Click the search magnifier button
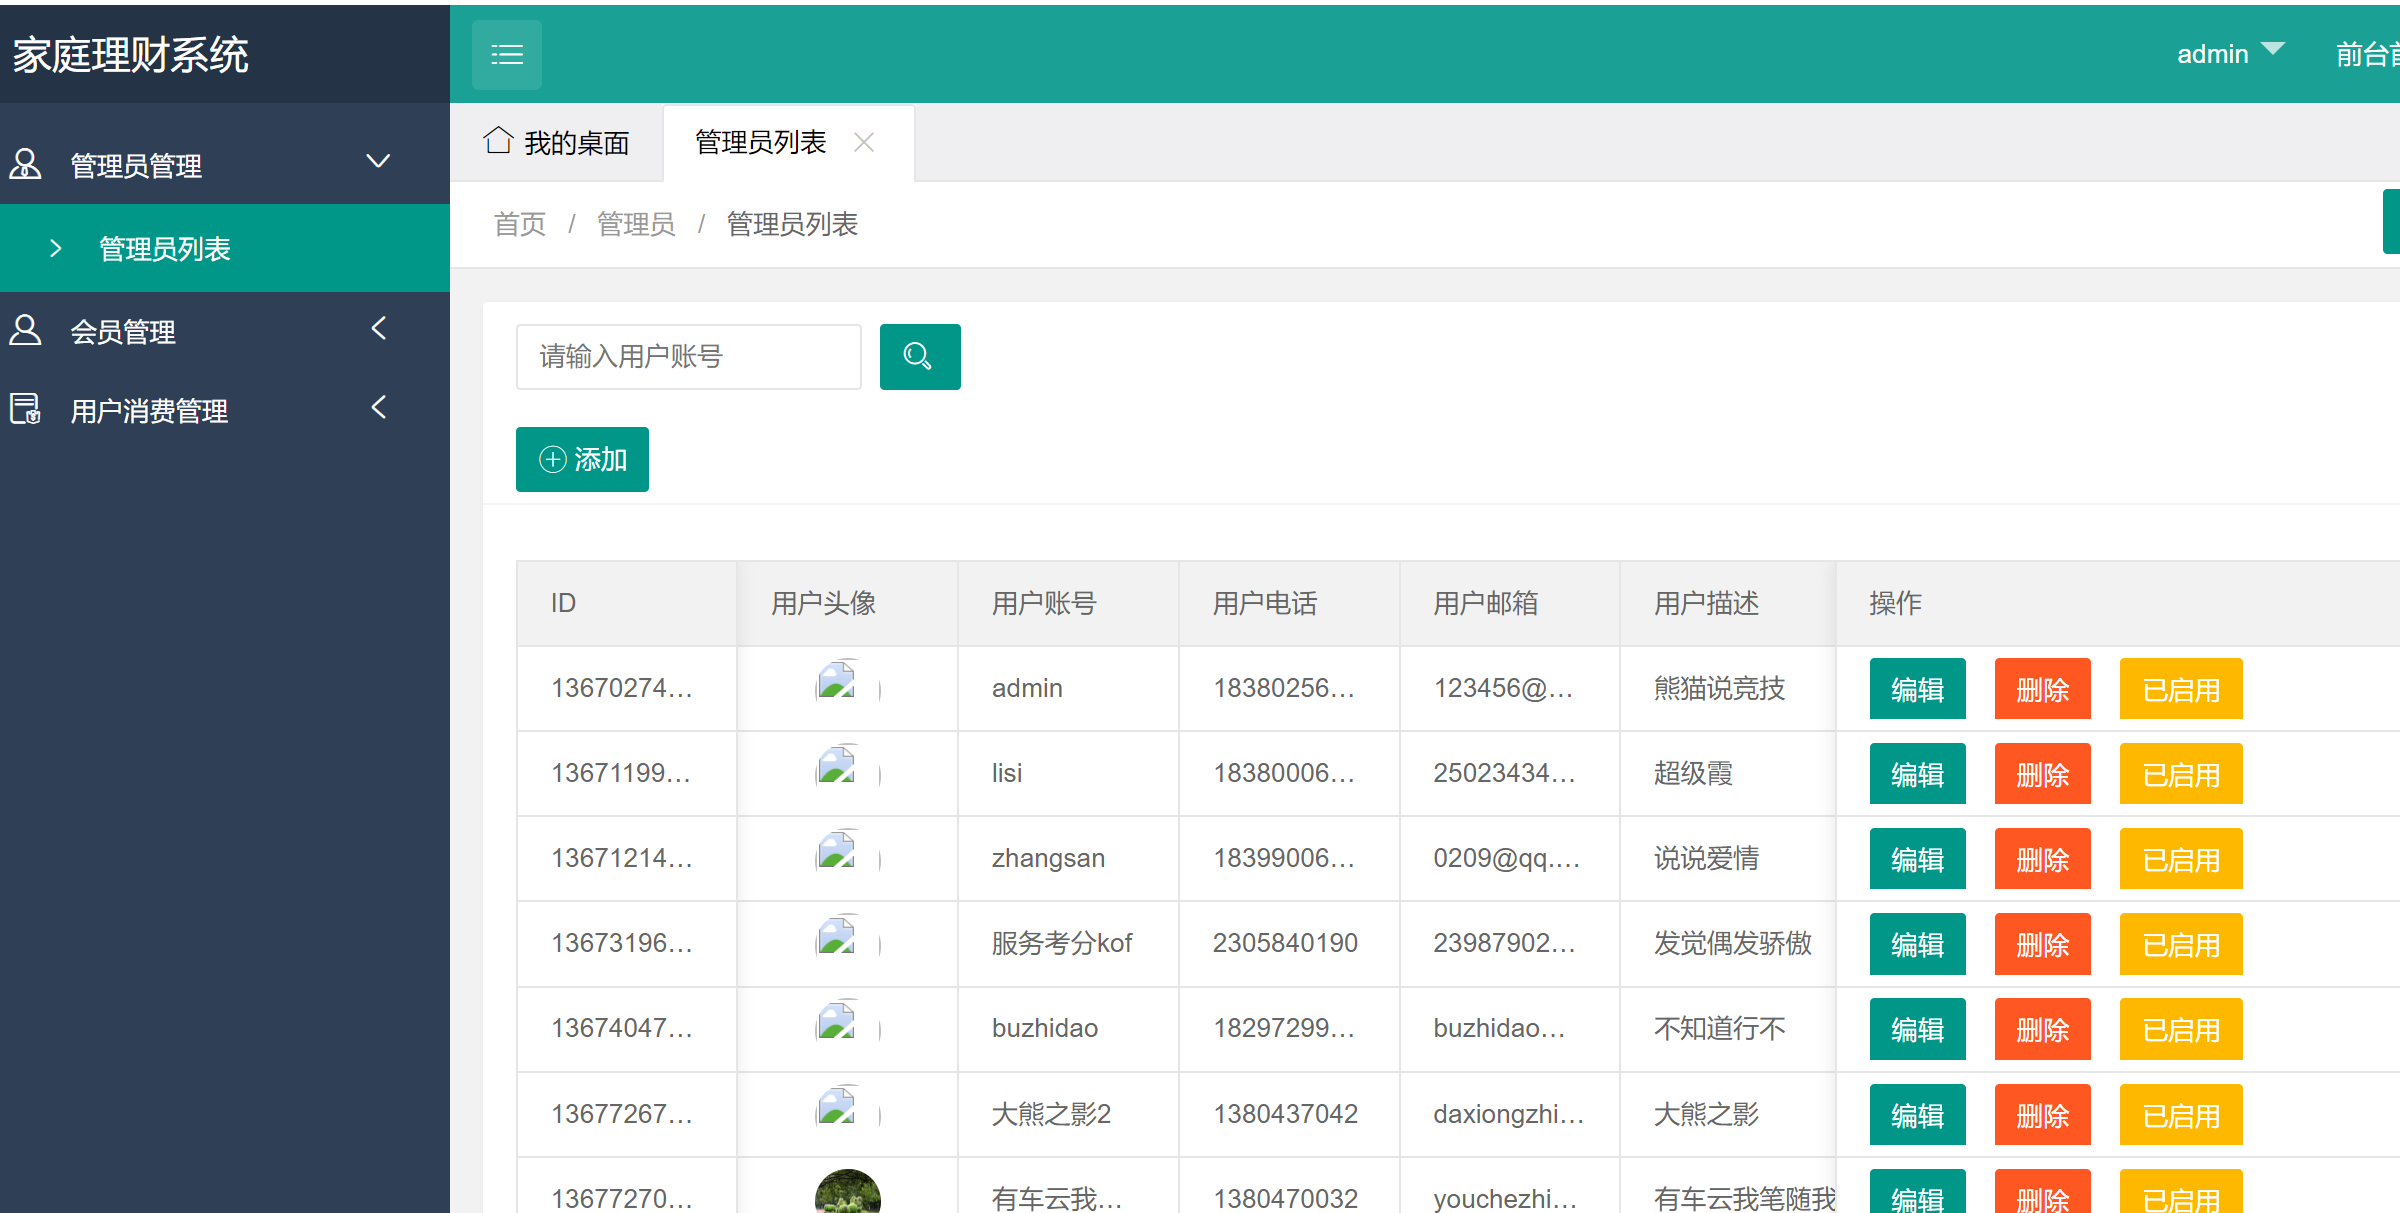2400x1213 pixels. pyautogui.click(x=919, y=356)
